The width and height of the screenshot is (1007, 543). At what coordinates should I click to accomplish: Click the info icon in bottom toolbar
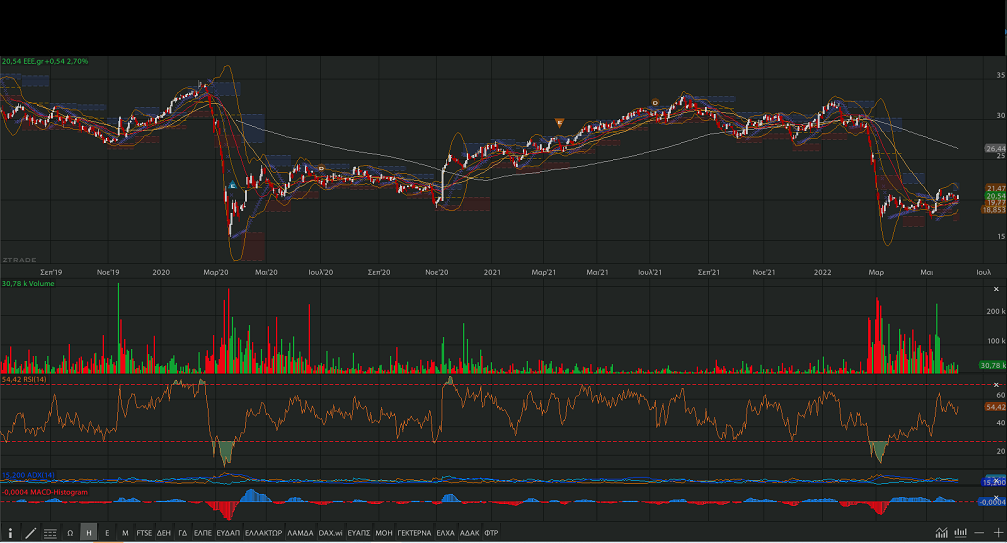[10, 533]
